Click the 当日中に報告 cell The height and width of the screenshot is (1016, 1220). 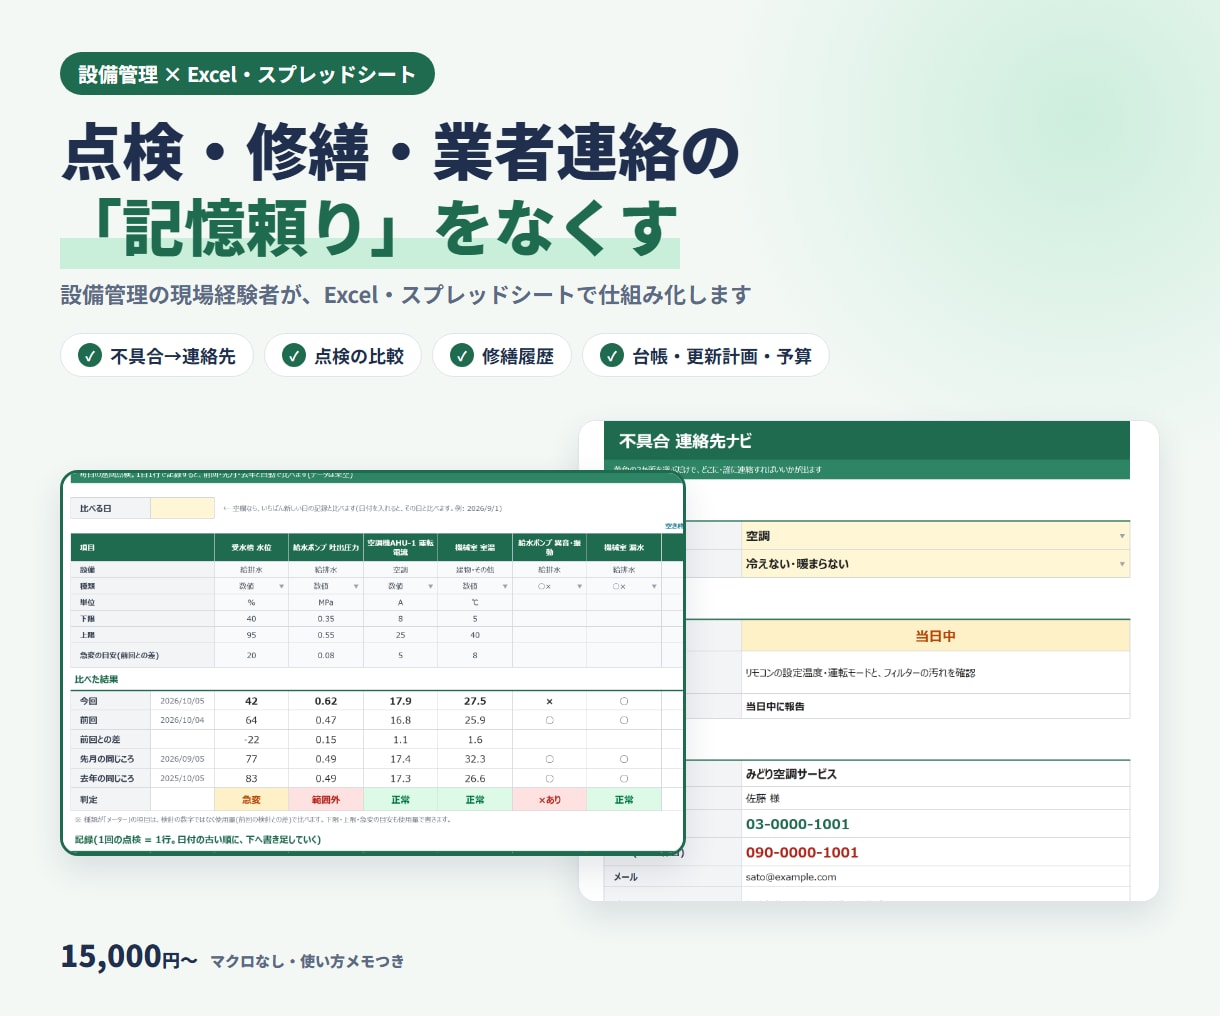click(x=935, y=706)
